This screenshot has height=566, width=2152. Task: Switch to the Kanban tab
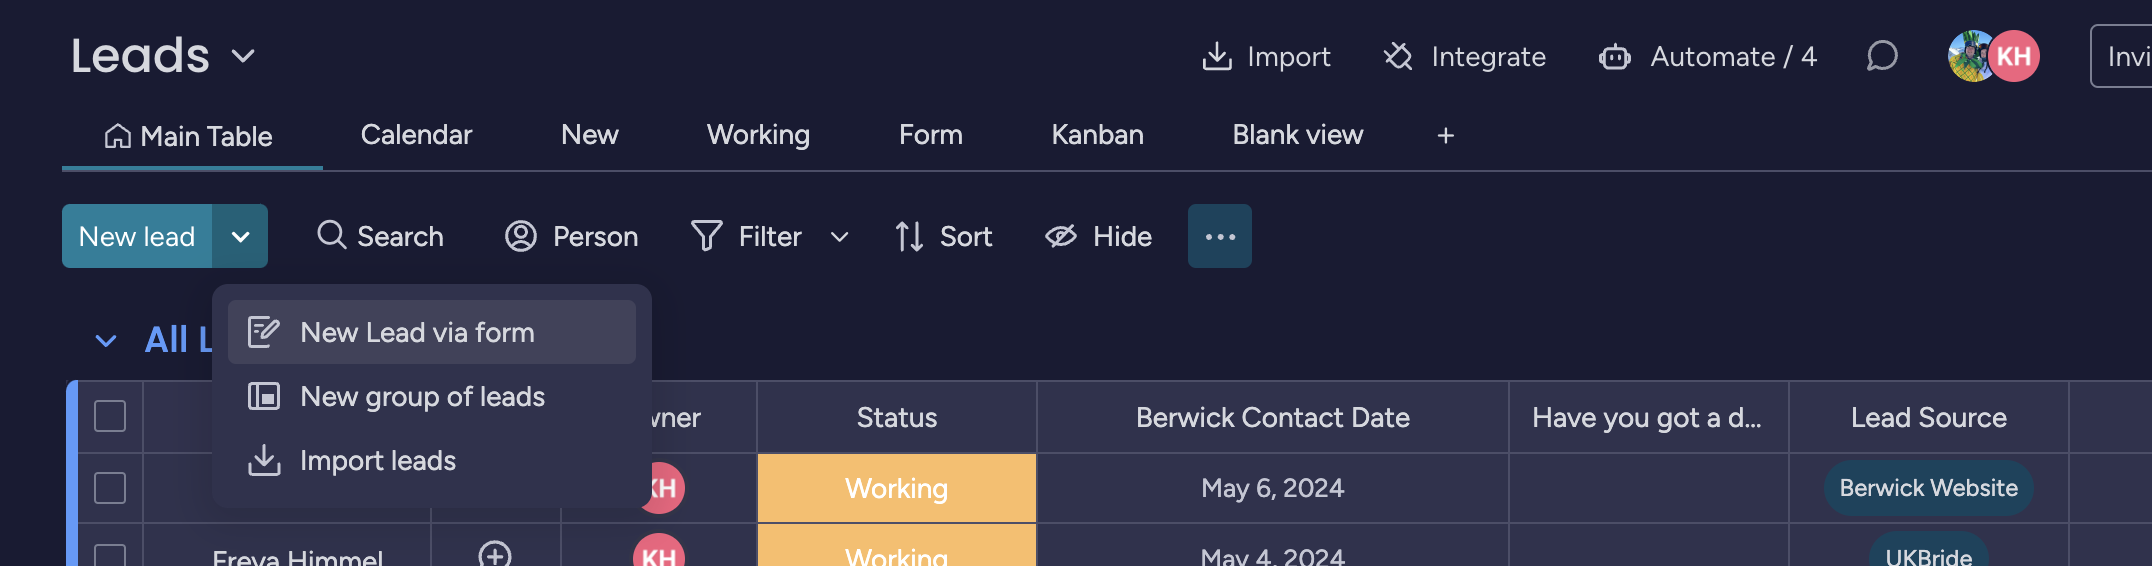point(1097,135)
